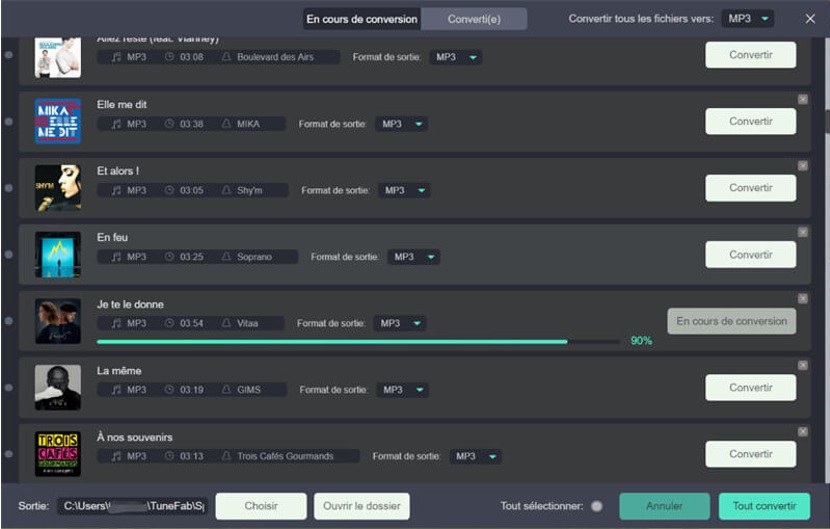
Task: Close the converter window with X
Action: (810, 19)
